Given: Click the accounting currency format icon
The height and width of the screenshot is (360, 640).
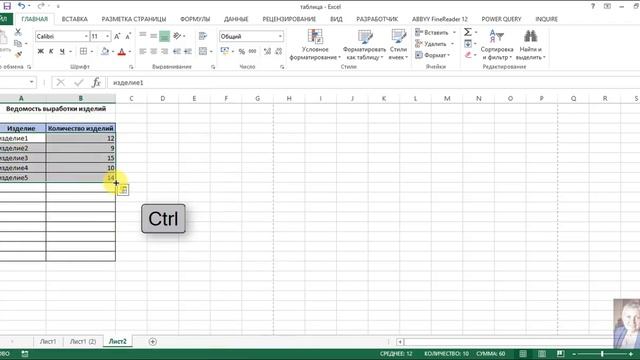Looking at the screenshot, I should (x=224, y=51).
